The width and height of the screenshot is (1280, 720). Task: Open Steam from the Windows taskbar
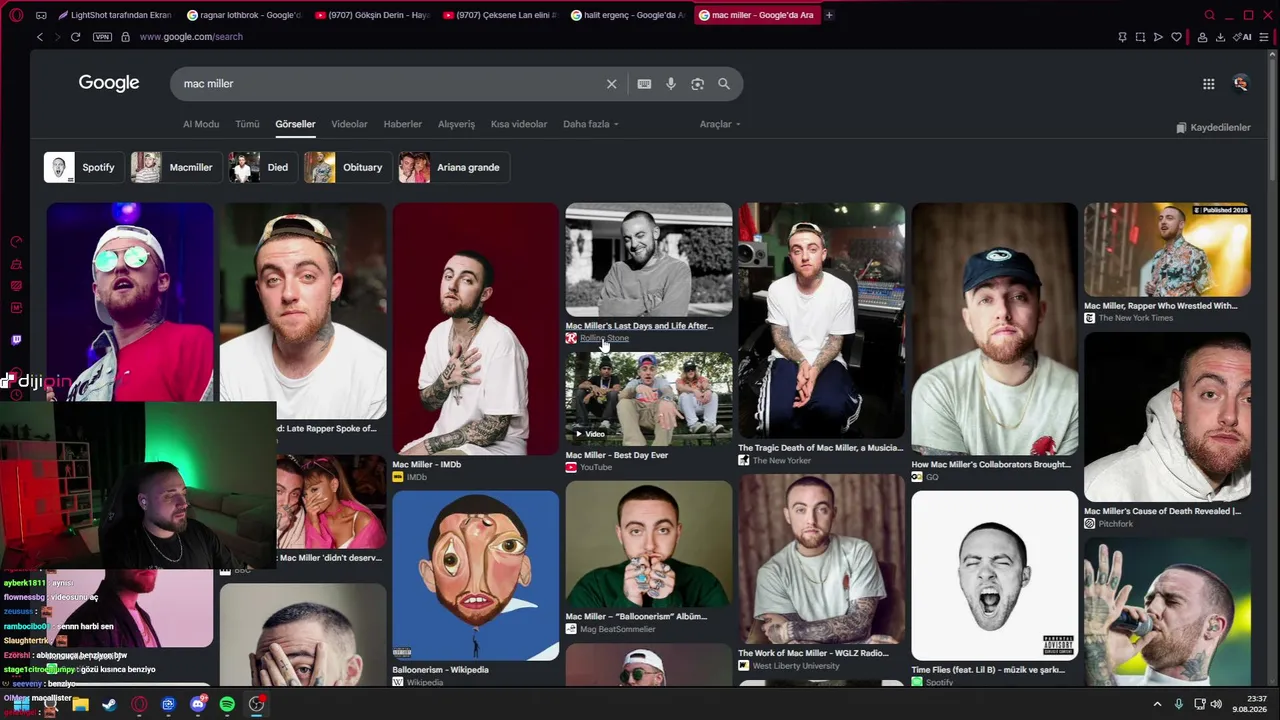[109, 704]
